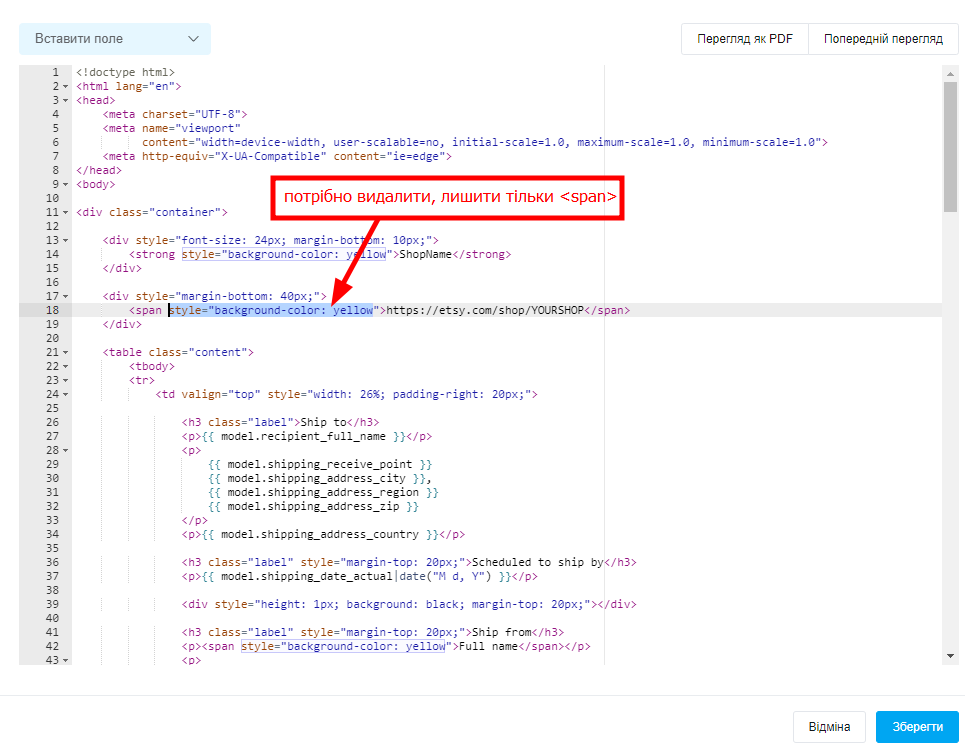
Task: Click the 'Відміна' button
Action: [829, 727]
